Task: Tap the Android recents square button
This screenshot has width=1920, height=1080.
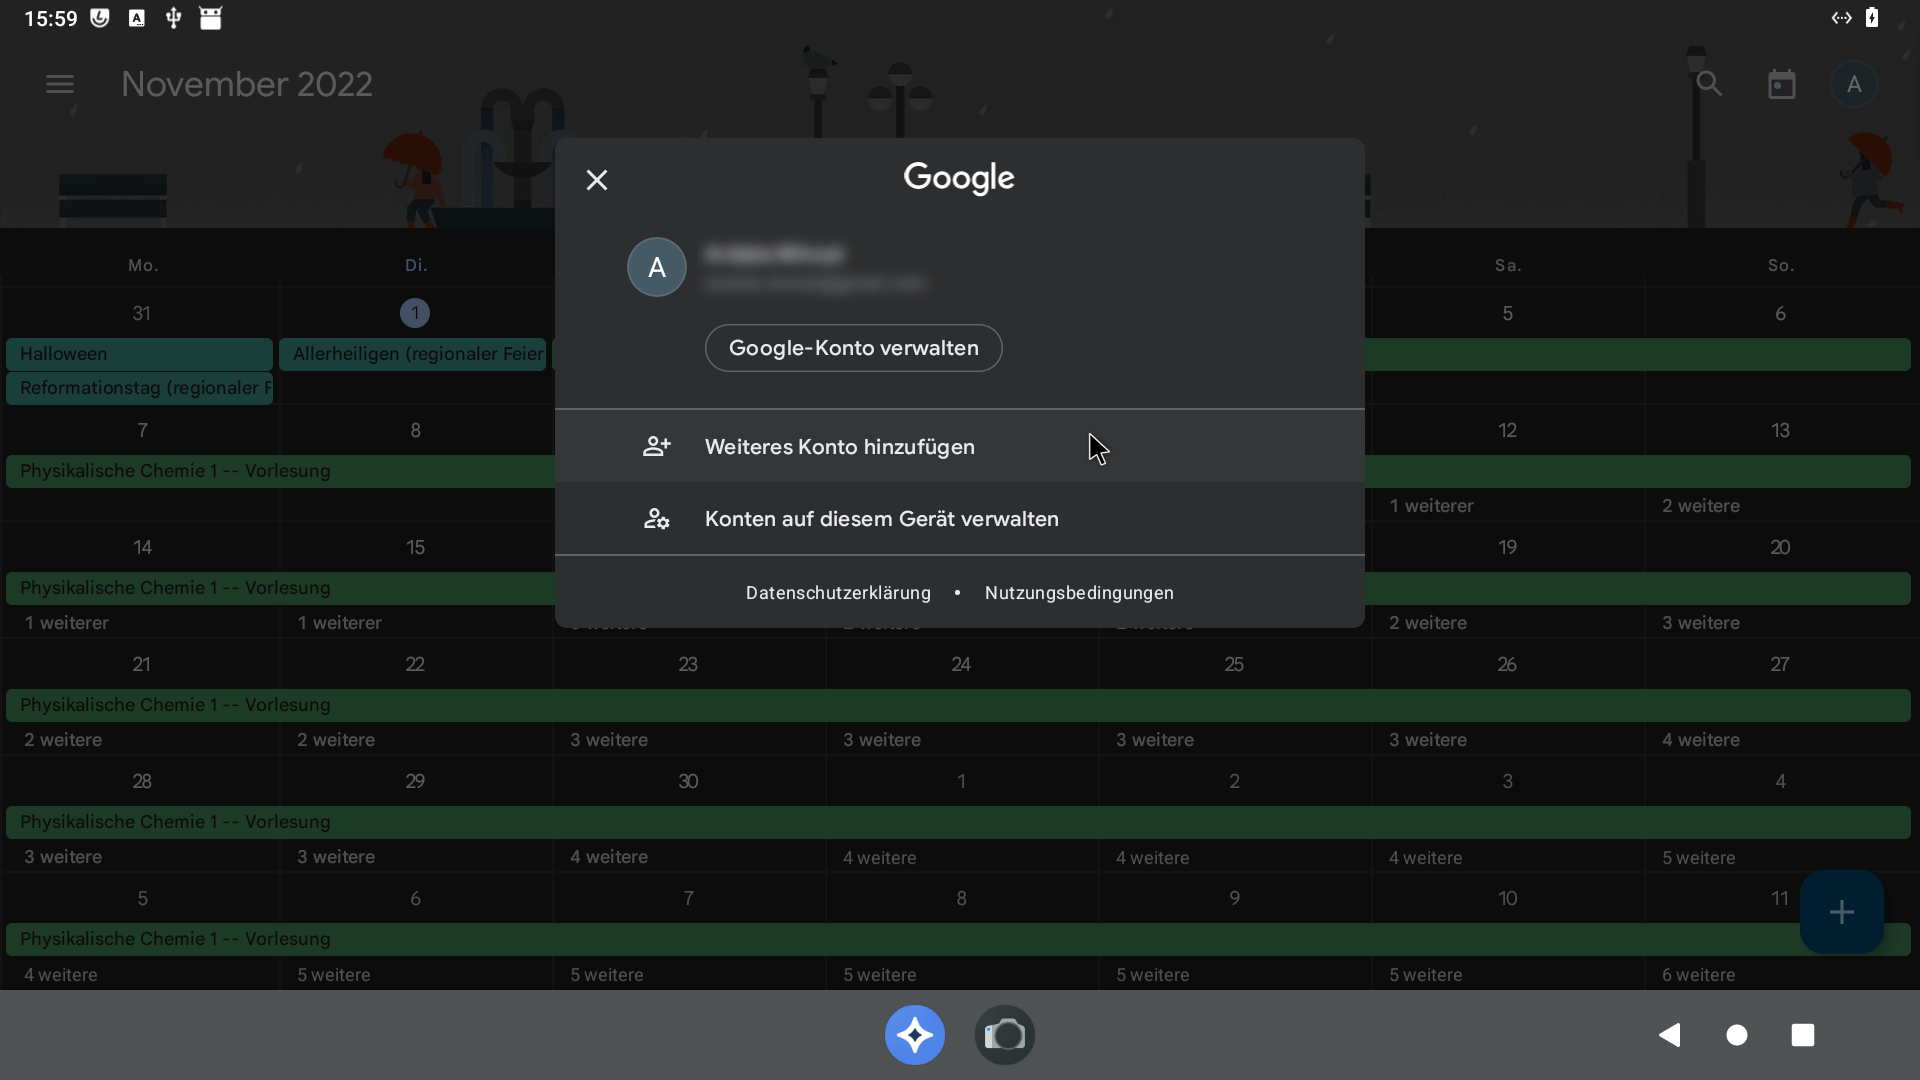Action: (x=1803, y=1035)
